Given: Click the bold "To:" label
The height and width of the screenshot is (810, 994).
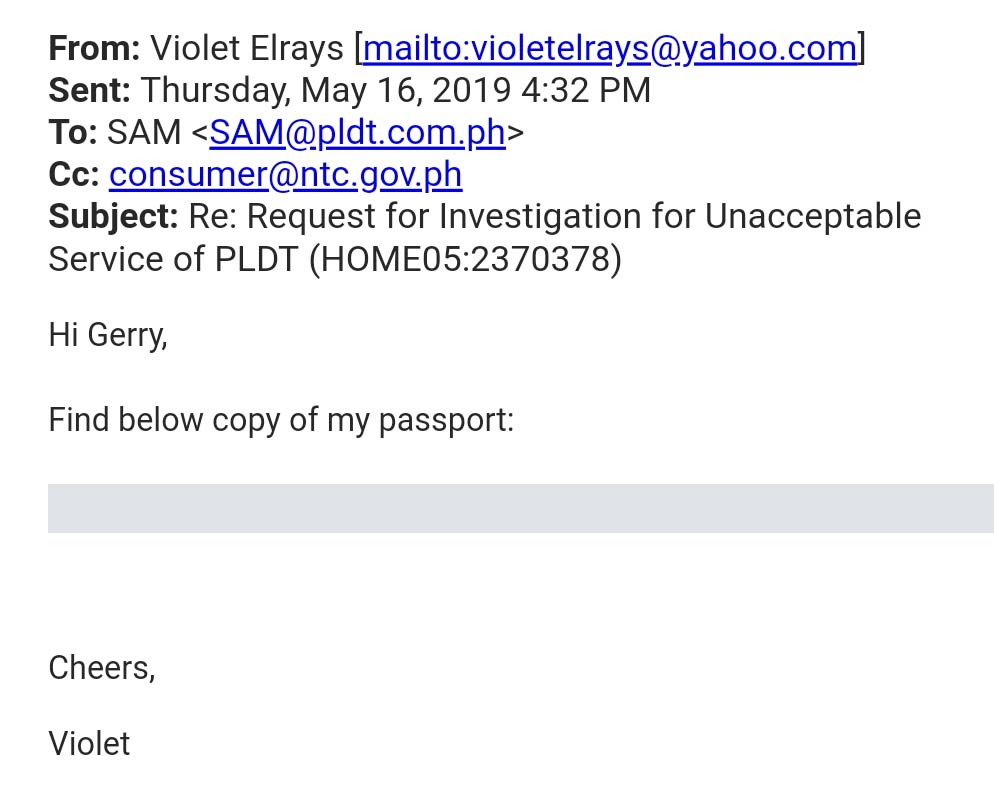Looking at the screenshot, I should pyautogui.click(x=72, y=132).
